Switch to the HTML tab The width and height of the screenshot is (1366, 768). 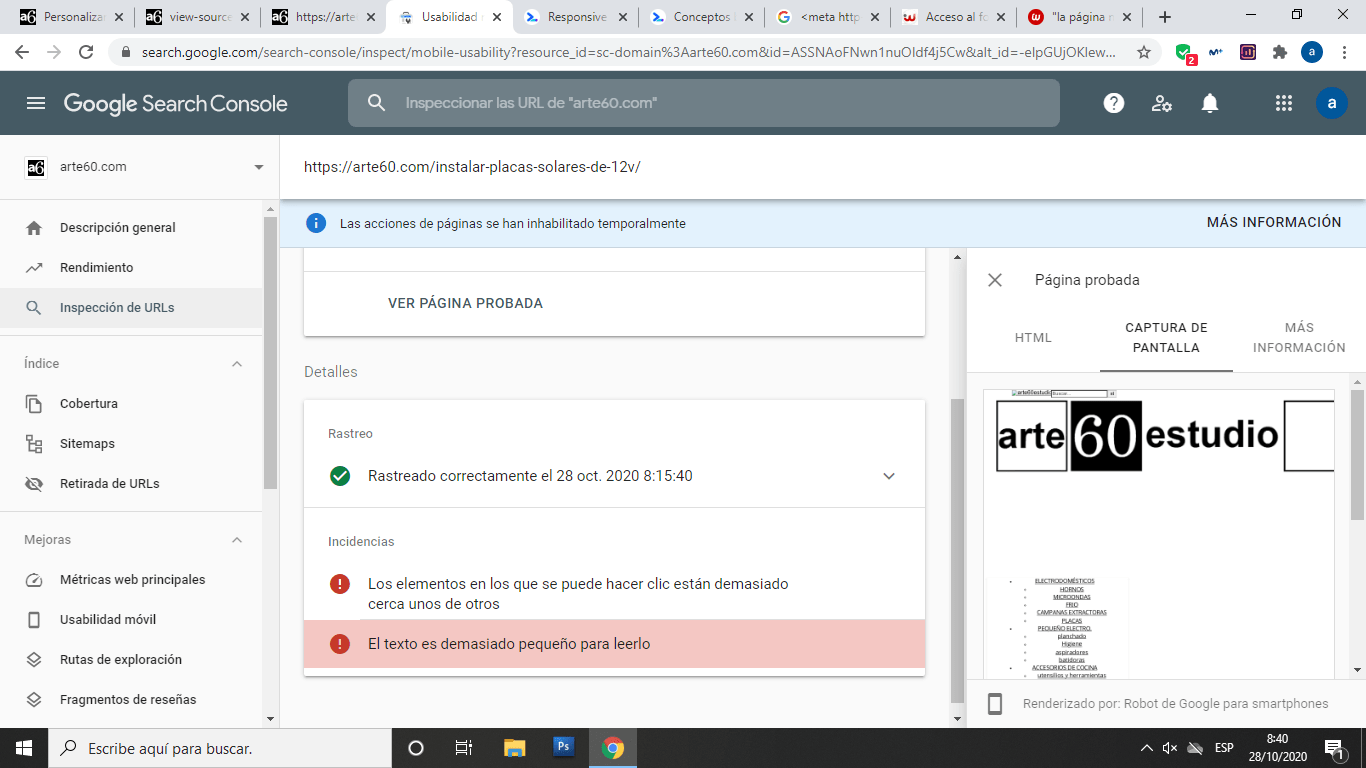[1033, 338]
